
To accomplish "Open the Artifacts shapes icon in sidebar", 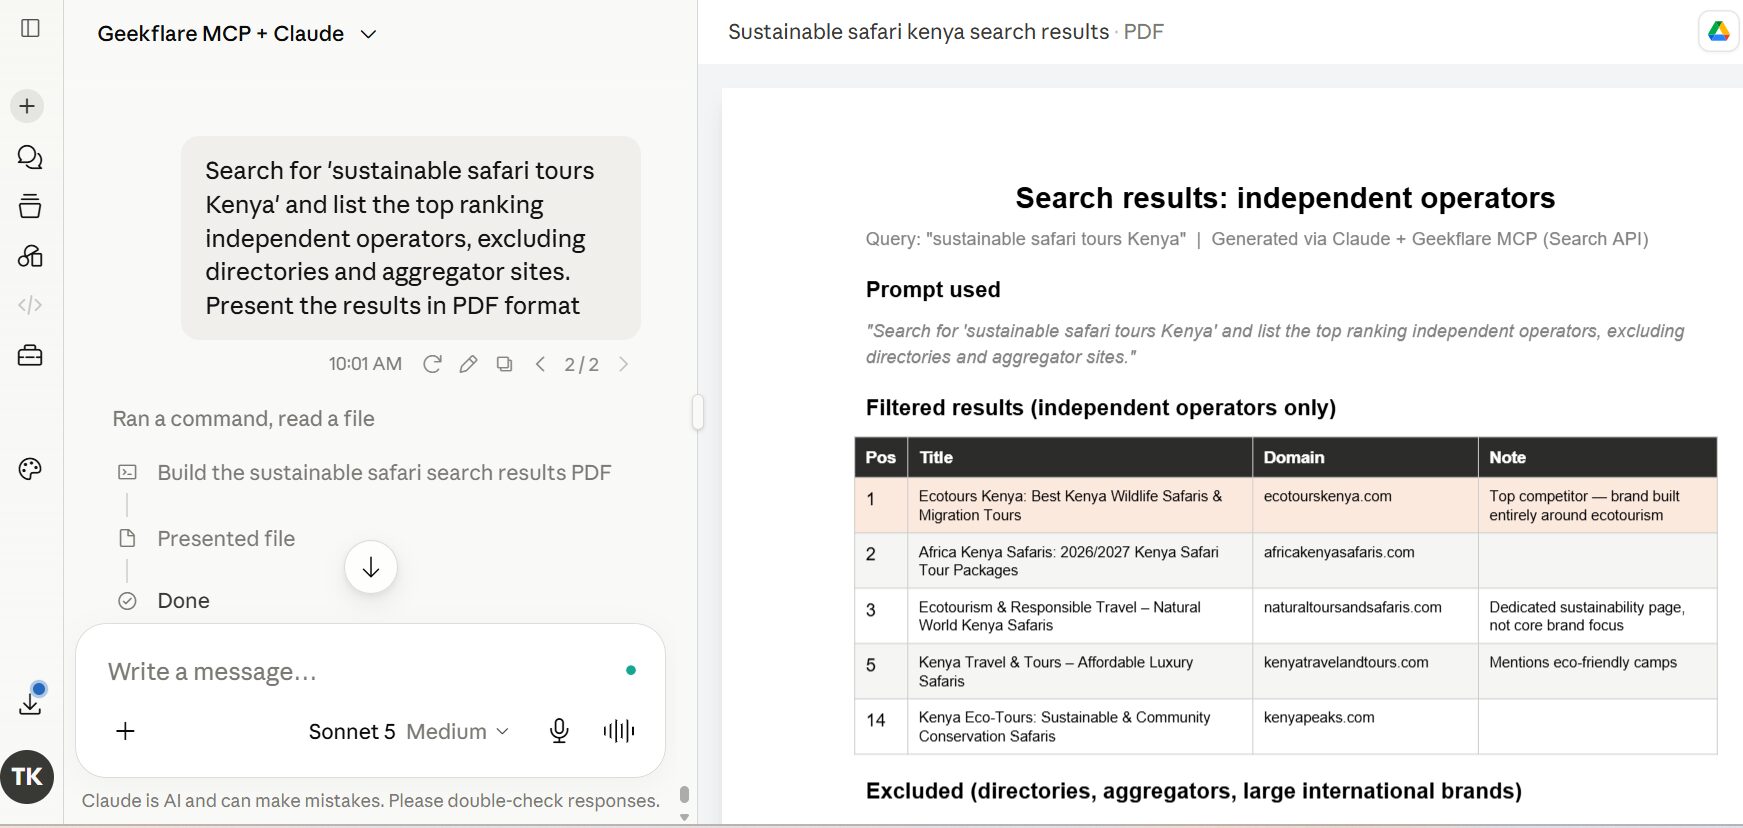I will tap(30, 256).
